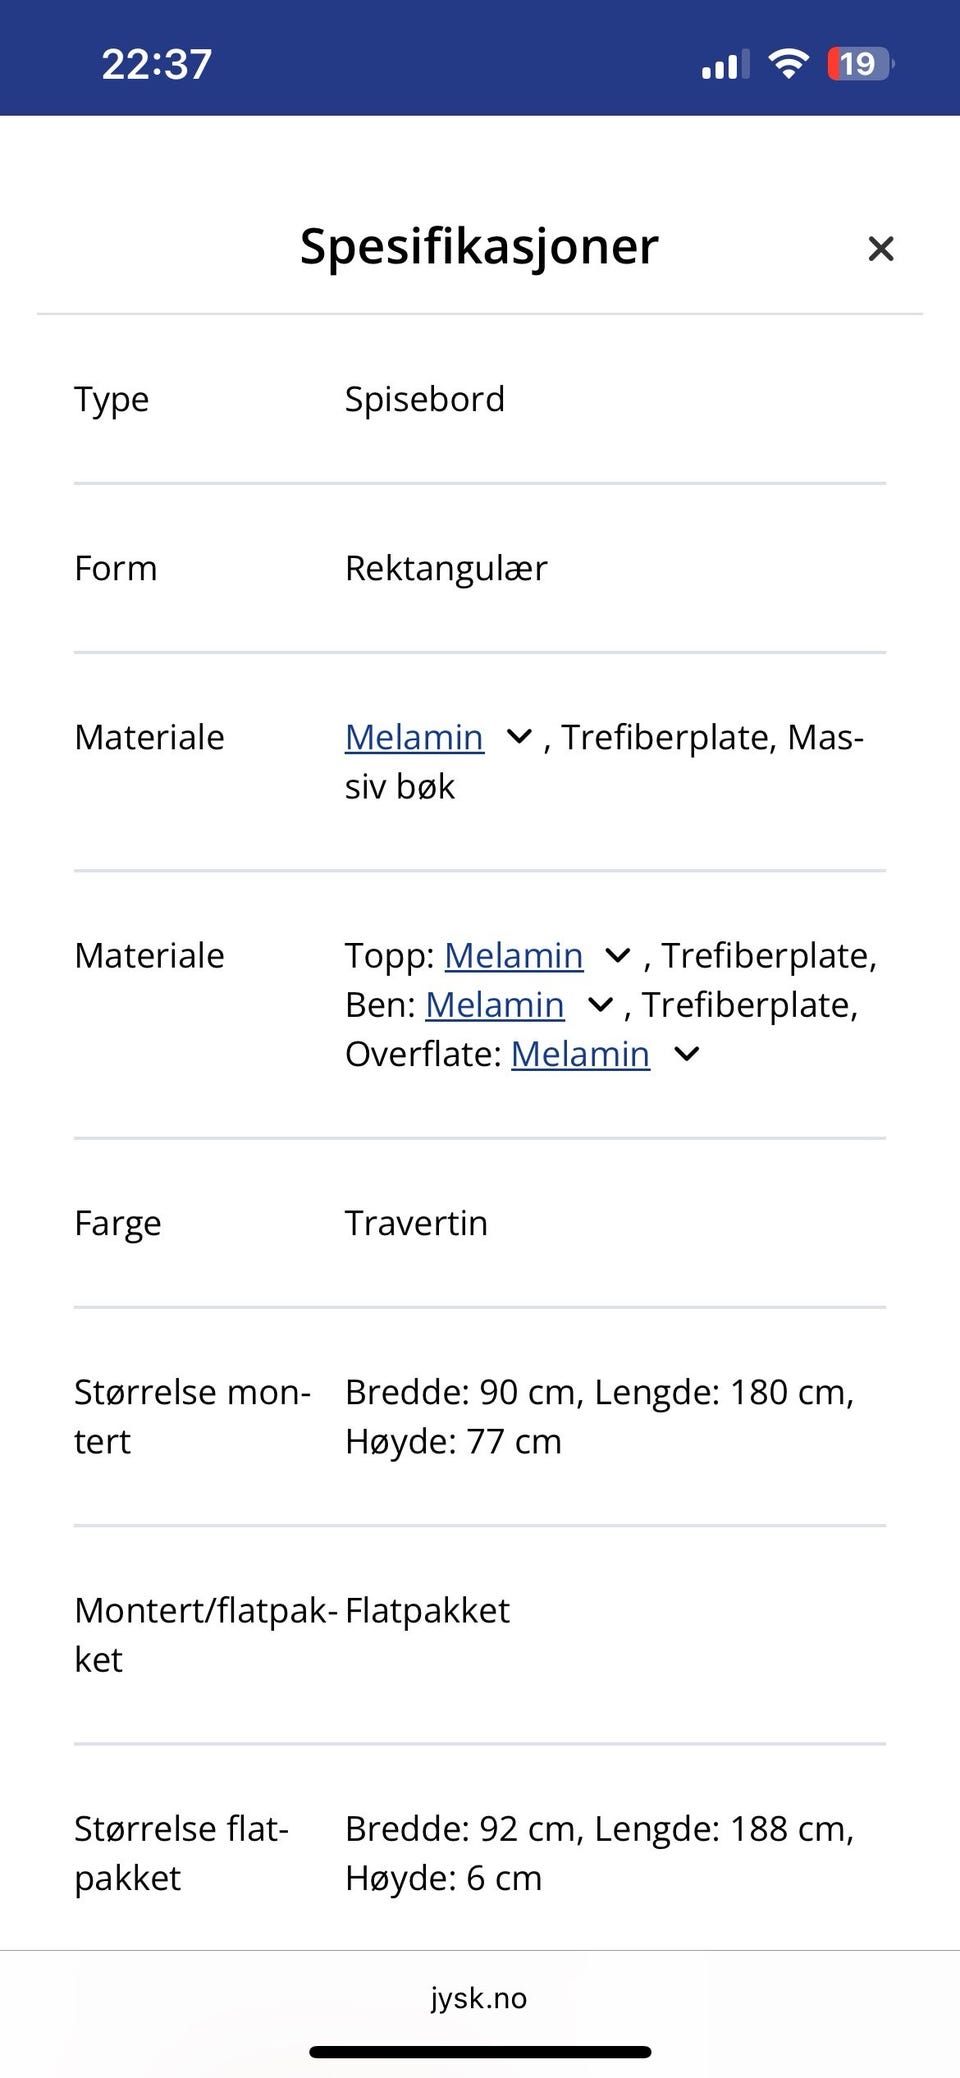
Task: Tap the Rektangulær form value
Action: pos(446,568)
